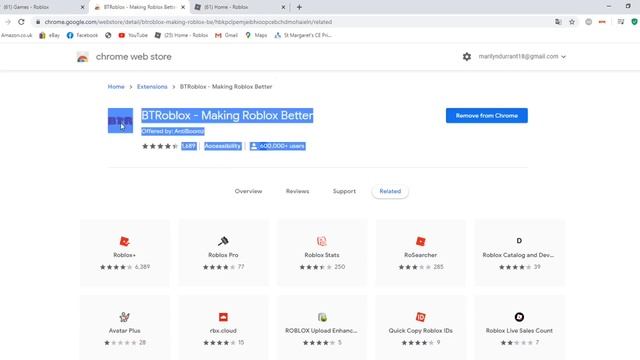The height and width of the screenshot is (360, 640).
Task: Open the Gmail bookmark
Action: (x=226, y=36)
